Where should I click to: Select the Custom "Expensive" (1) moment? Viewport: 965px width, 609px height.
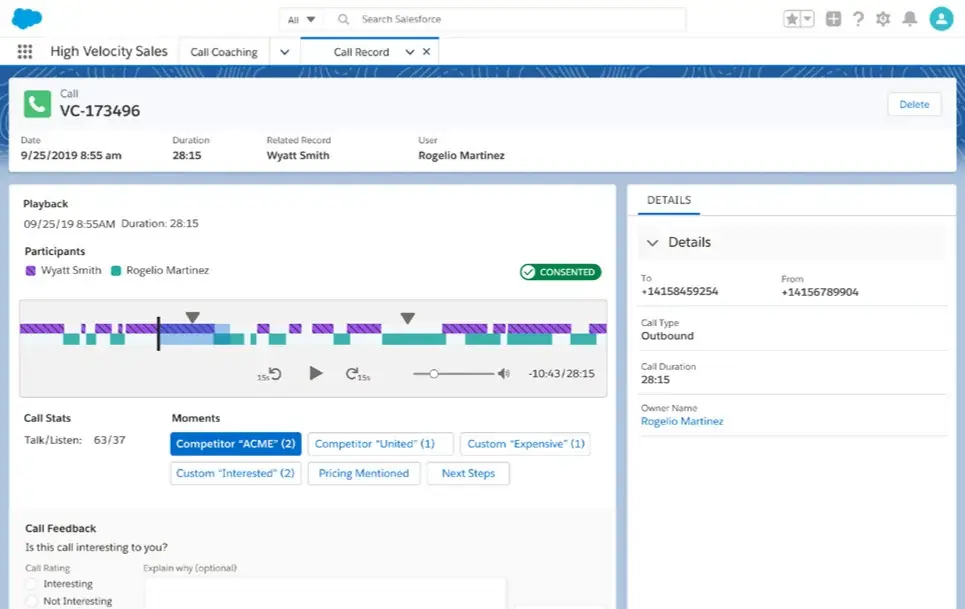[x=526, y=444]
